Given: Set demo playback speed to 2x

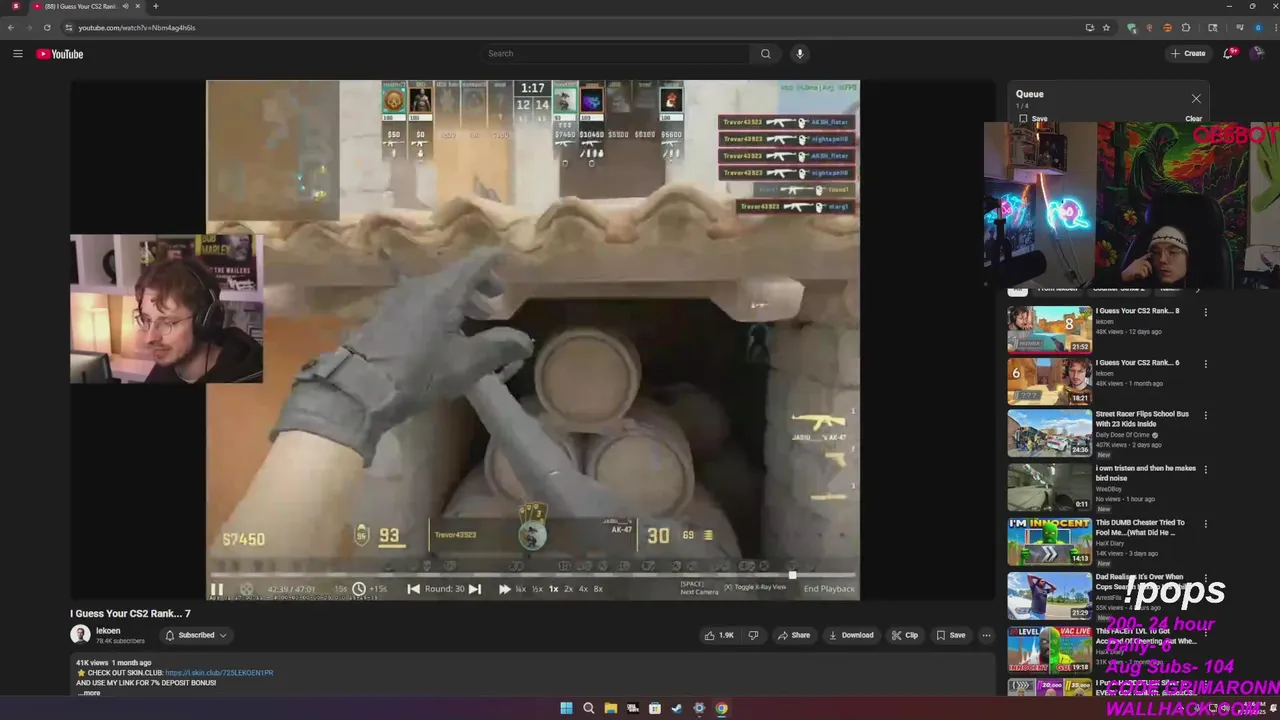Looking at the screenshot, I should [568, 589].
